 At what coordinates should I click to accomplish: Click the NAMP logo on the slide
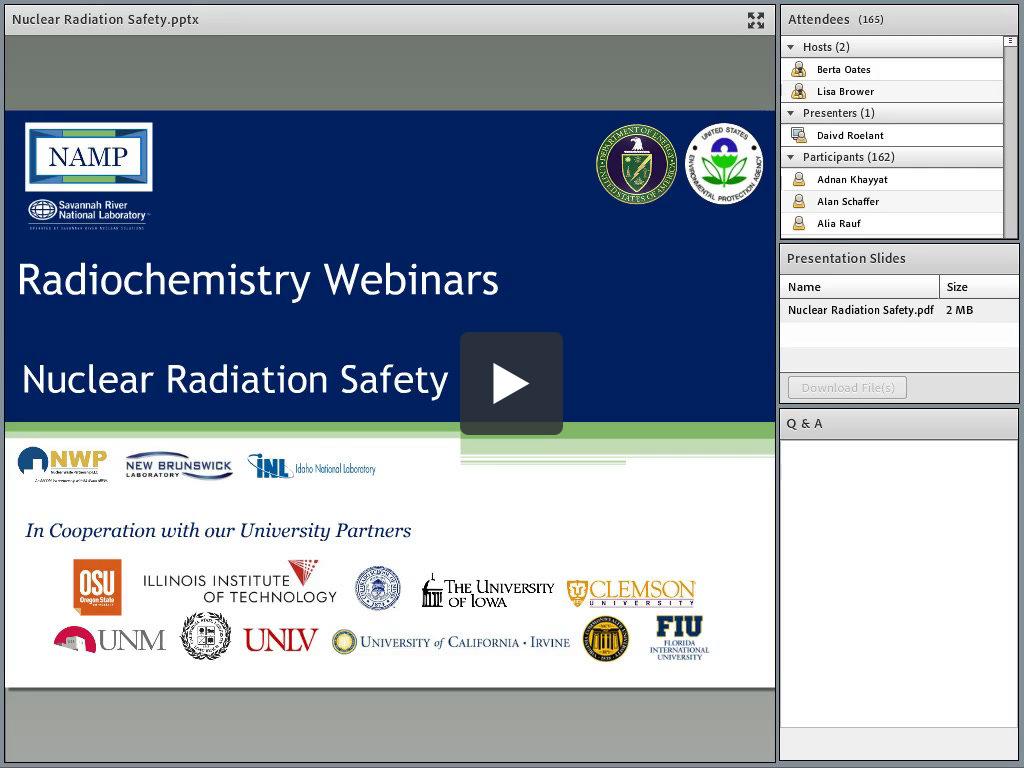click(x=89, y=157)
